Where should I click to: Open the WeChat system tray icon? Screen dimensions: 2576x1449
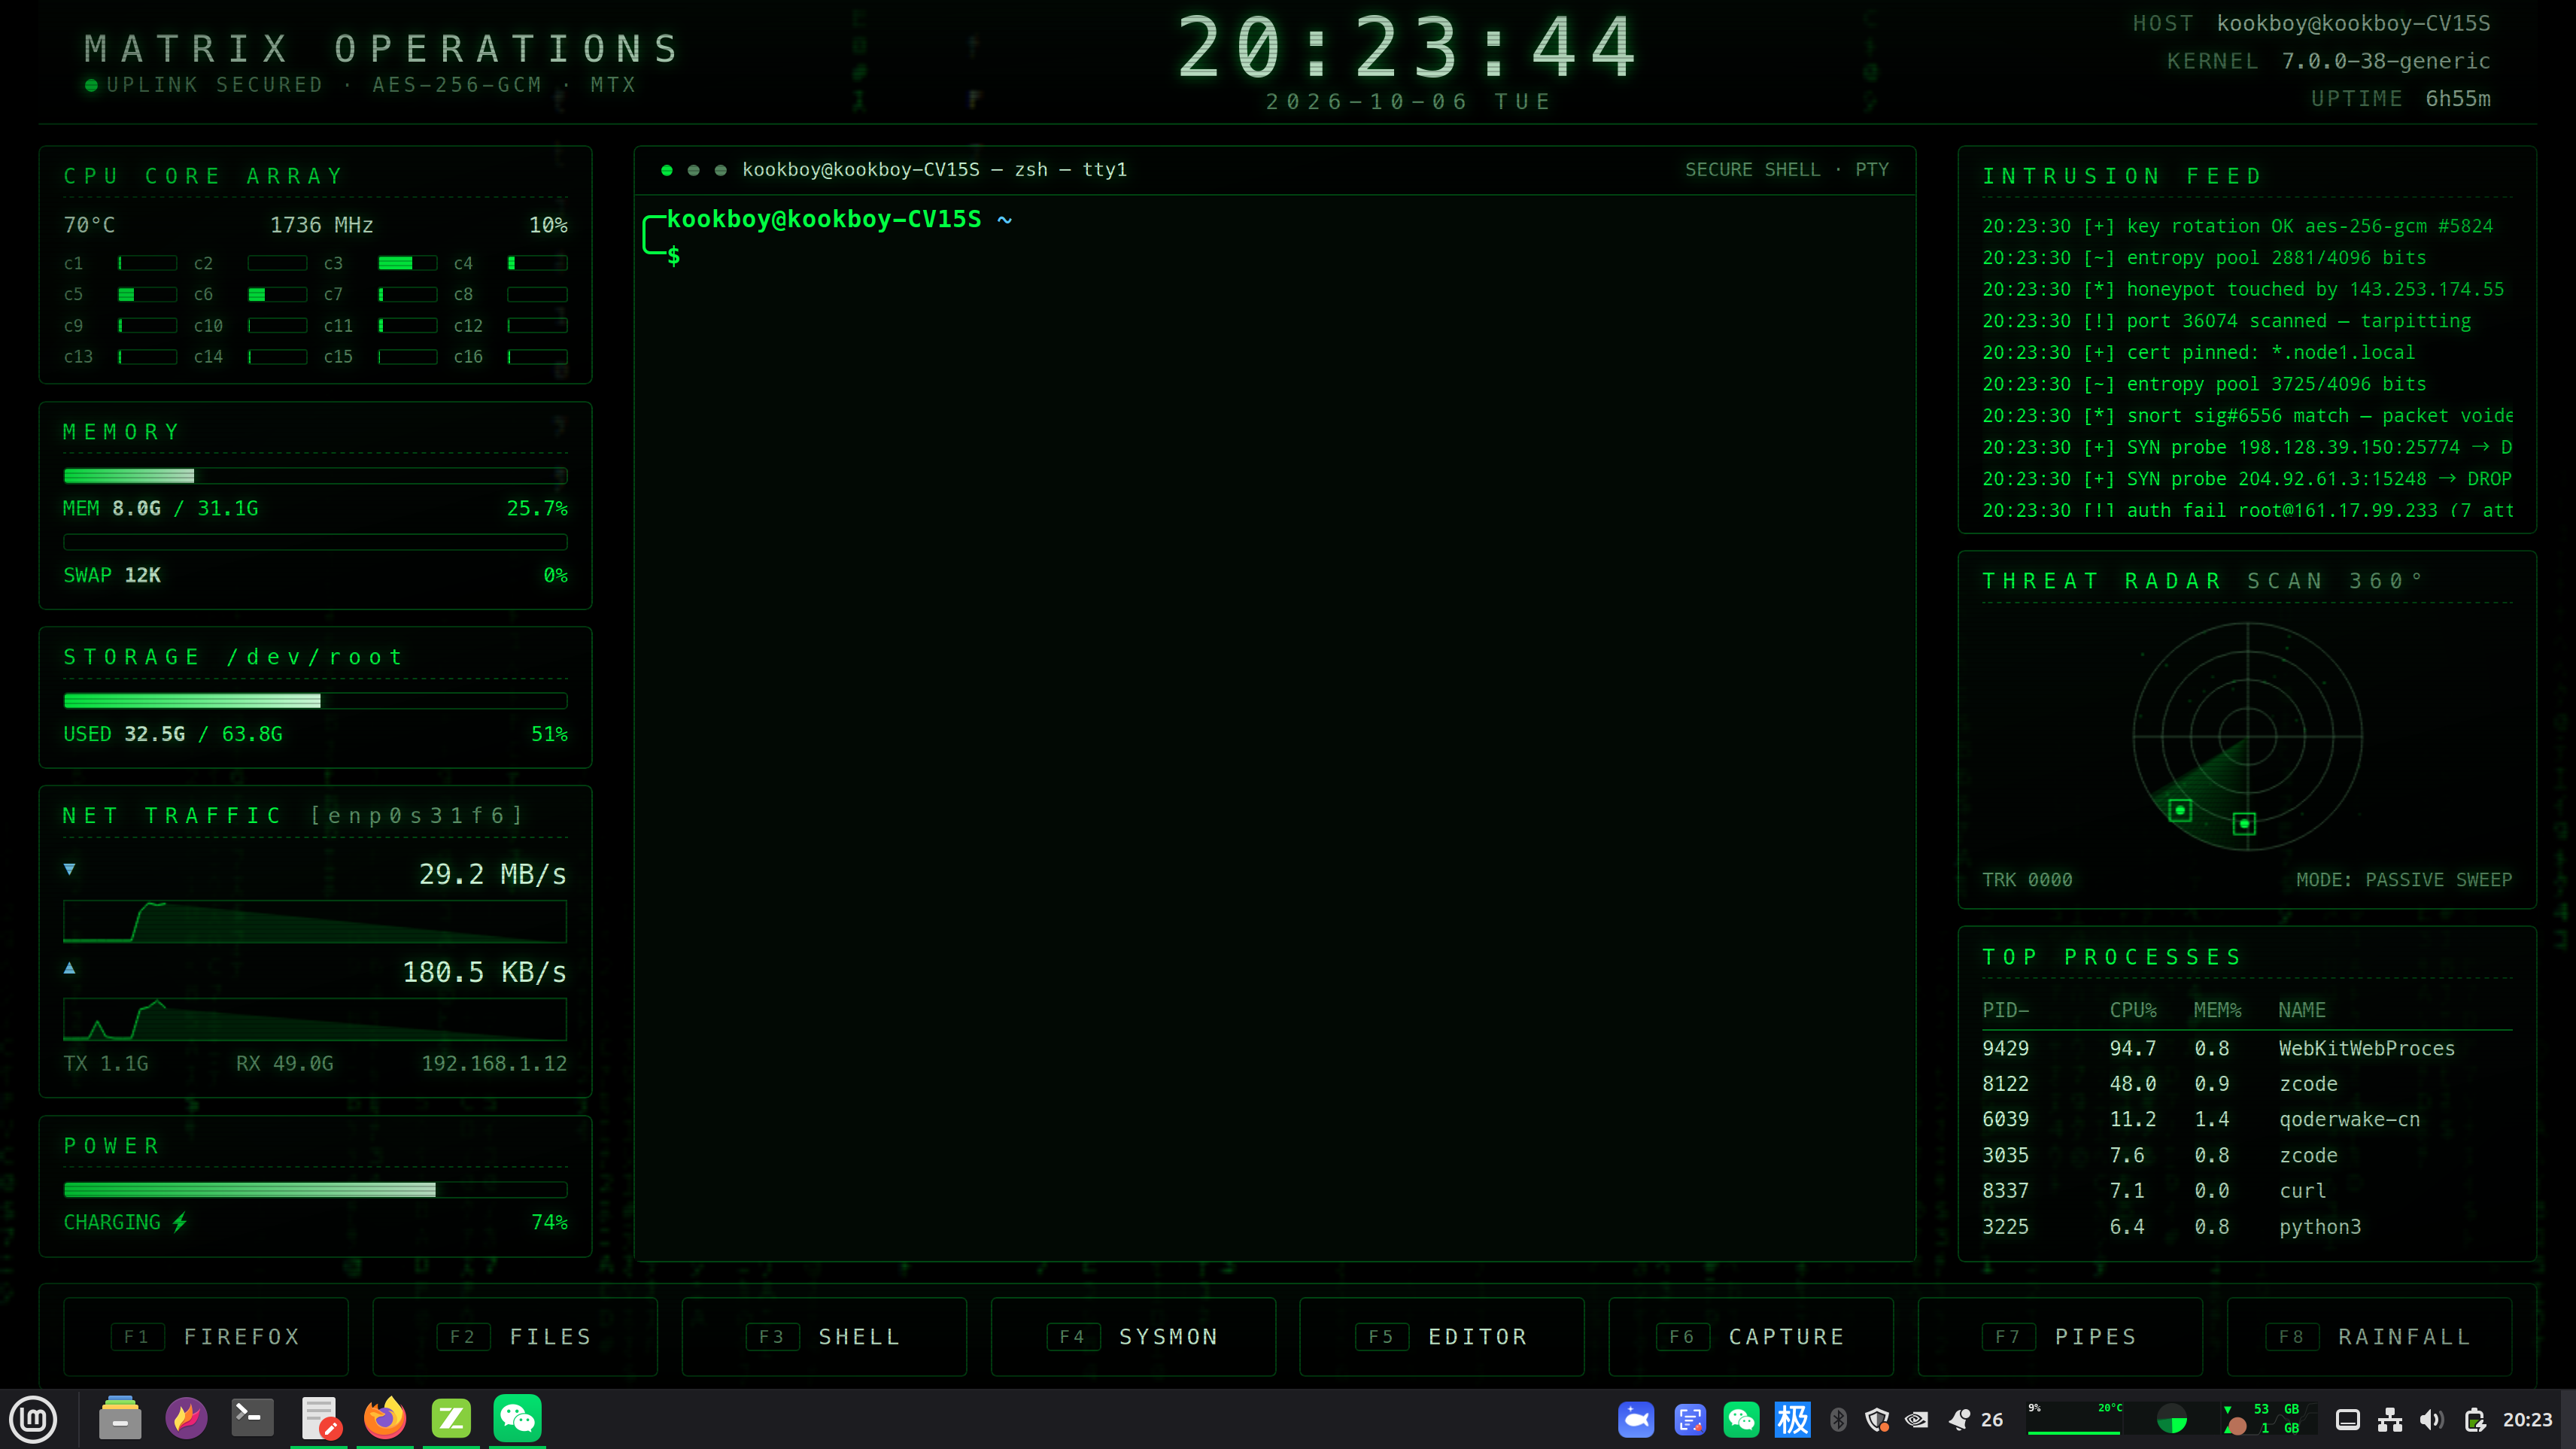point(1742,1420)
